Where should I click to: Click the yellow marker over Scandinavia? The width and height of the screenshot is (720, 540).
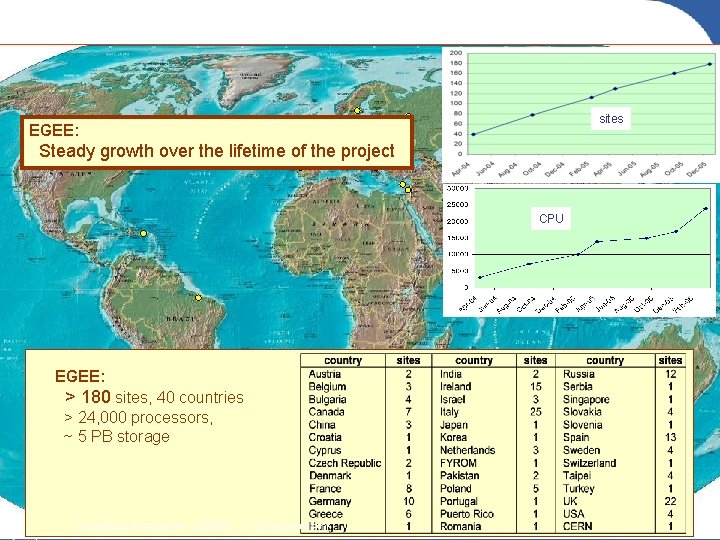357,111
